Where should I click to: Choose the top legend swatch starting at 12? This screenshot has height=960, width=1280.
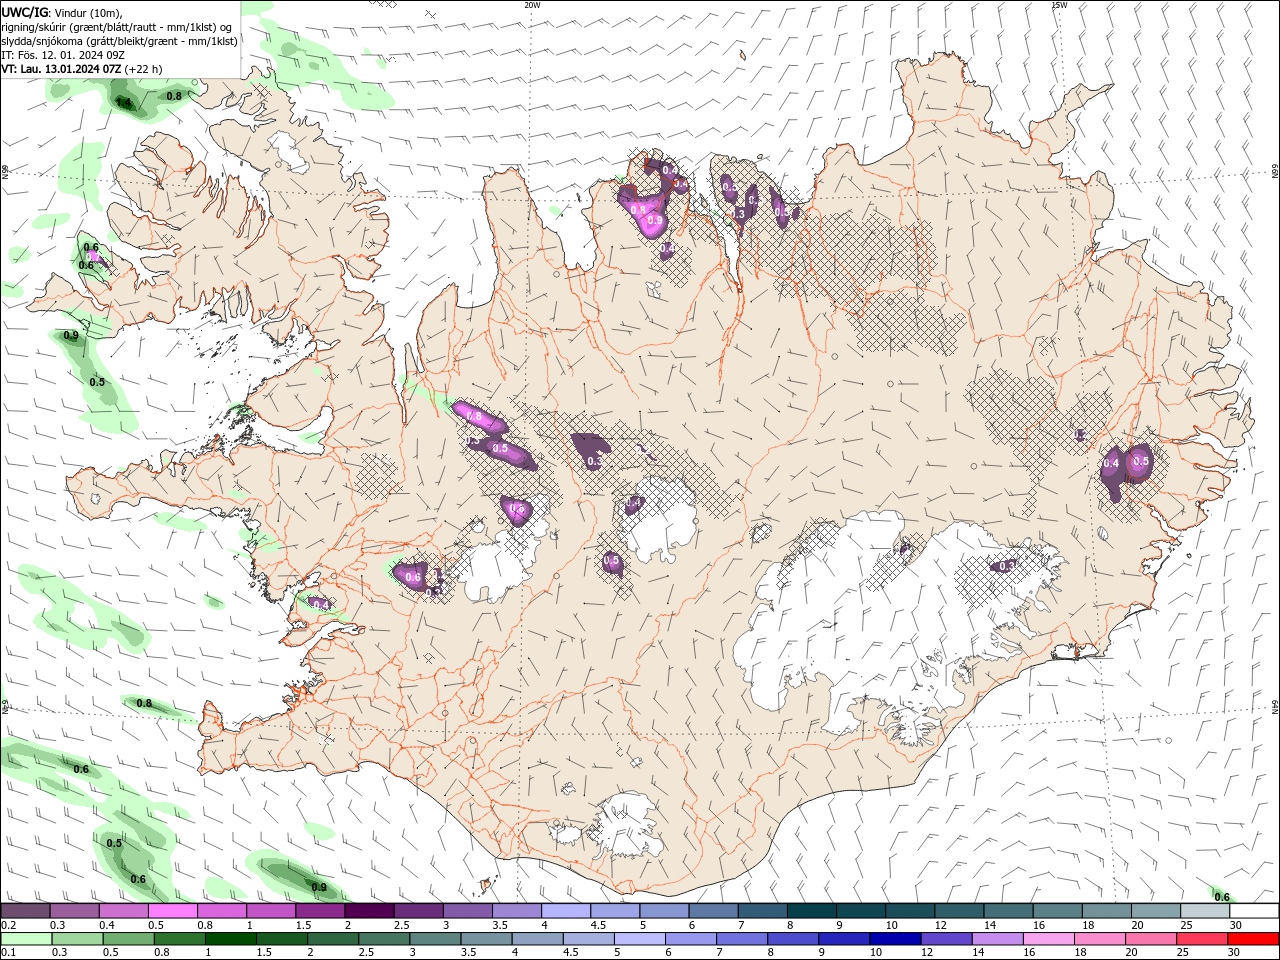[x=959, y=911]
